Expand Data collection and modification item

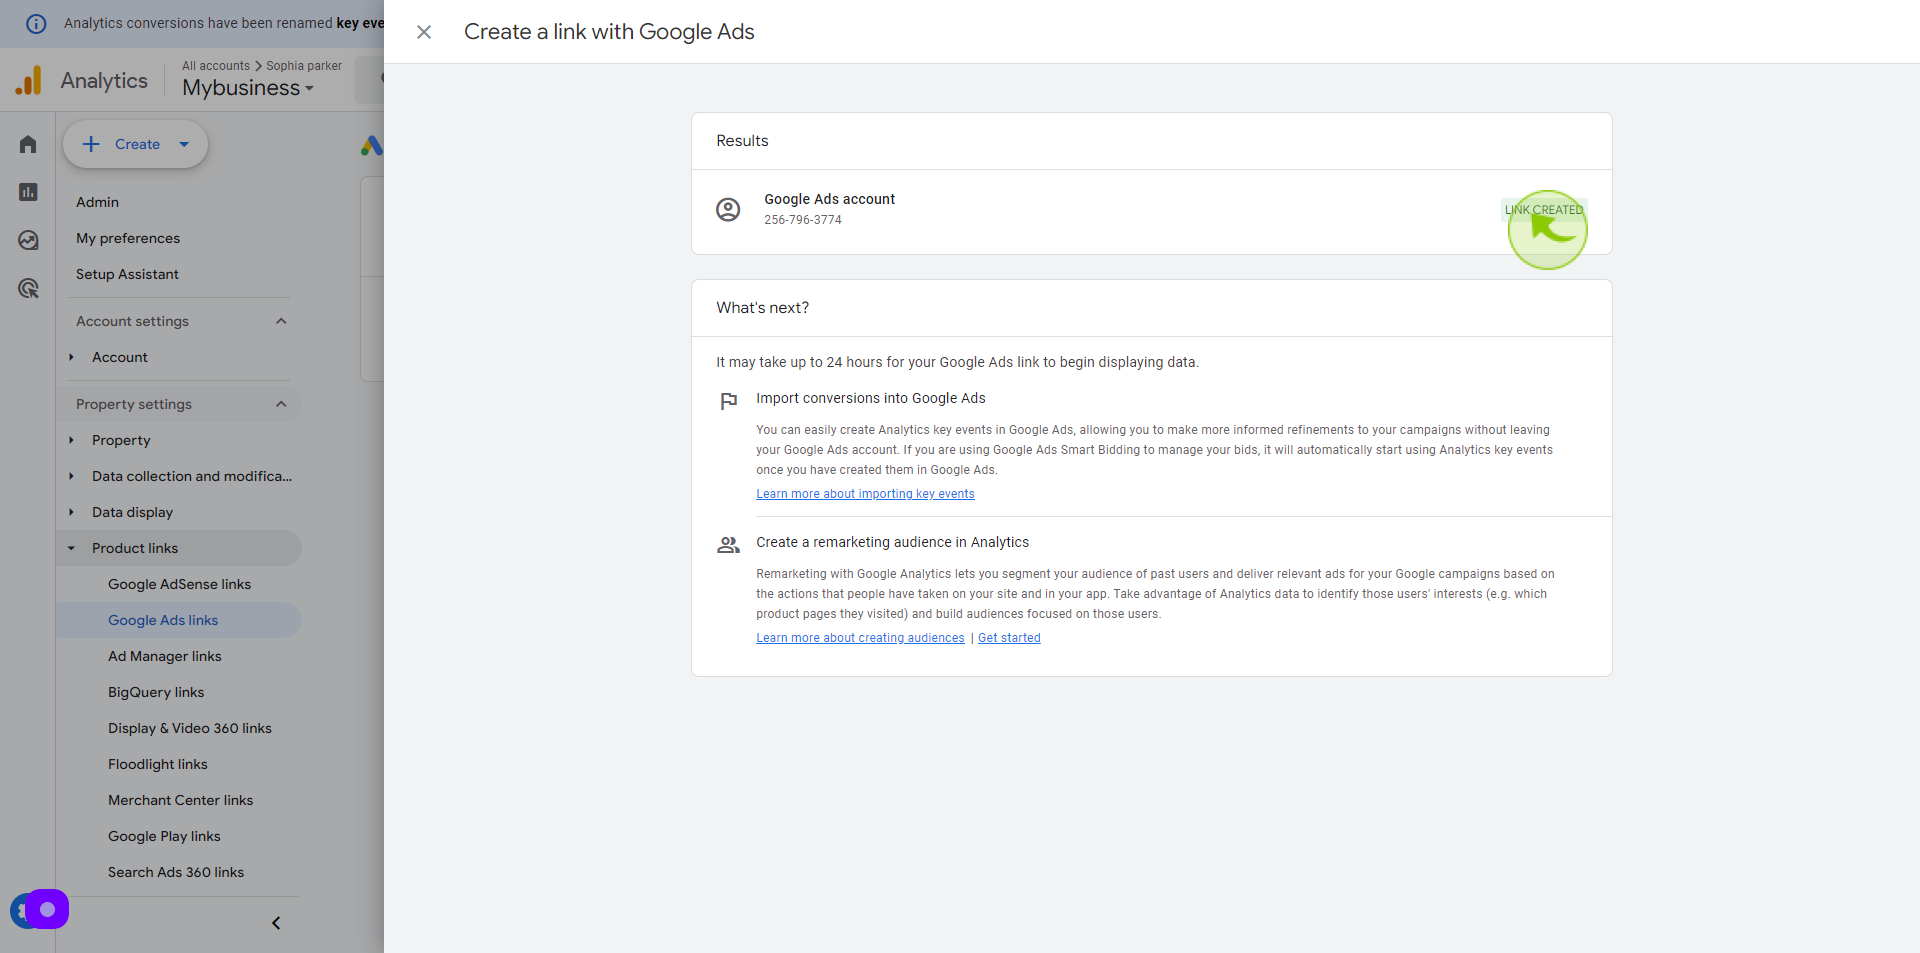[72, 476]
